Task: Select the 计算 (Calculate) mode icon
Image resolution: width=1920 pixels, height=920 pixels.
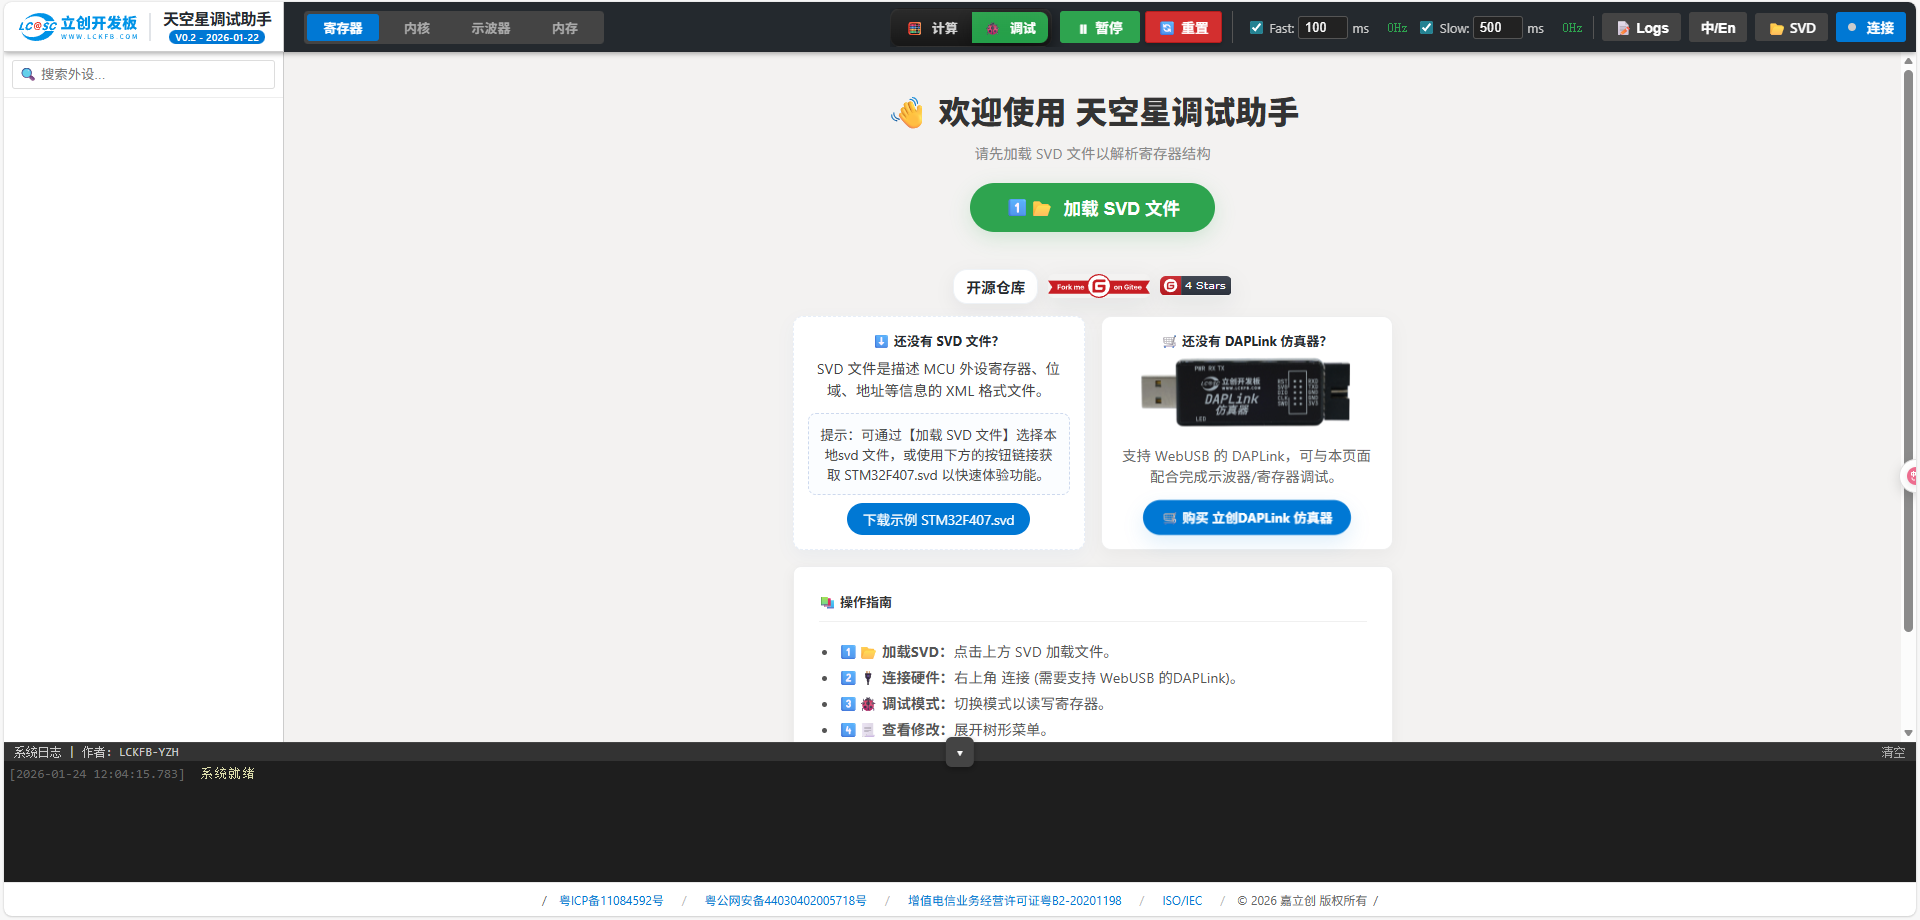Action: coord(914,27)
